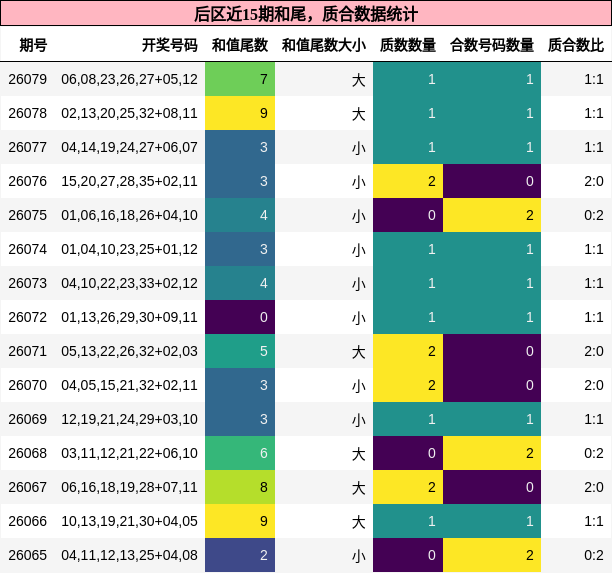Click dark purple tail-sum cell 0 in row 26072
This screenshot has height=573, width=612.
(x=240, y=317)
